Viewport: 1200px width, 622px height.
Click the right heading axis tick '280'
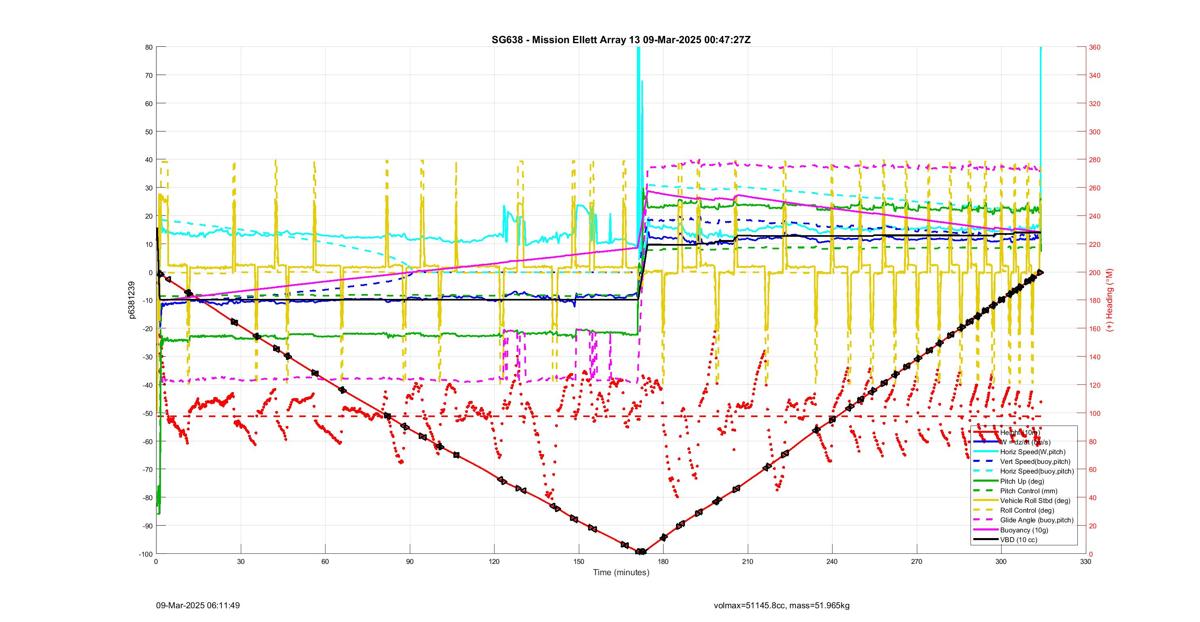(x=1096, y=160)
